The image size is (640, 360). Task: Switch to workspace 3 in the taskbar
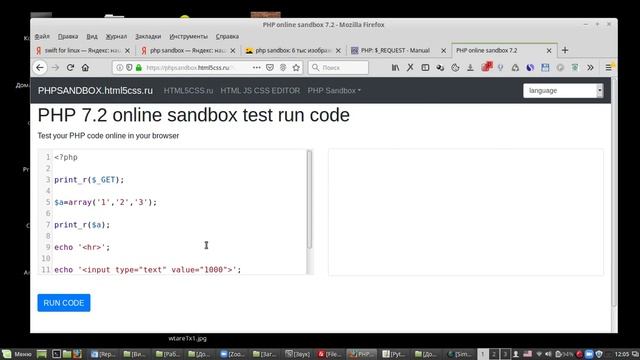click(505, 354)
